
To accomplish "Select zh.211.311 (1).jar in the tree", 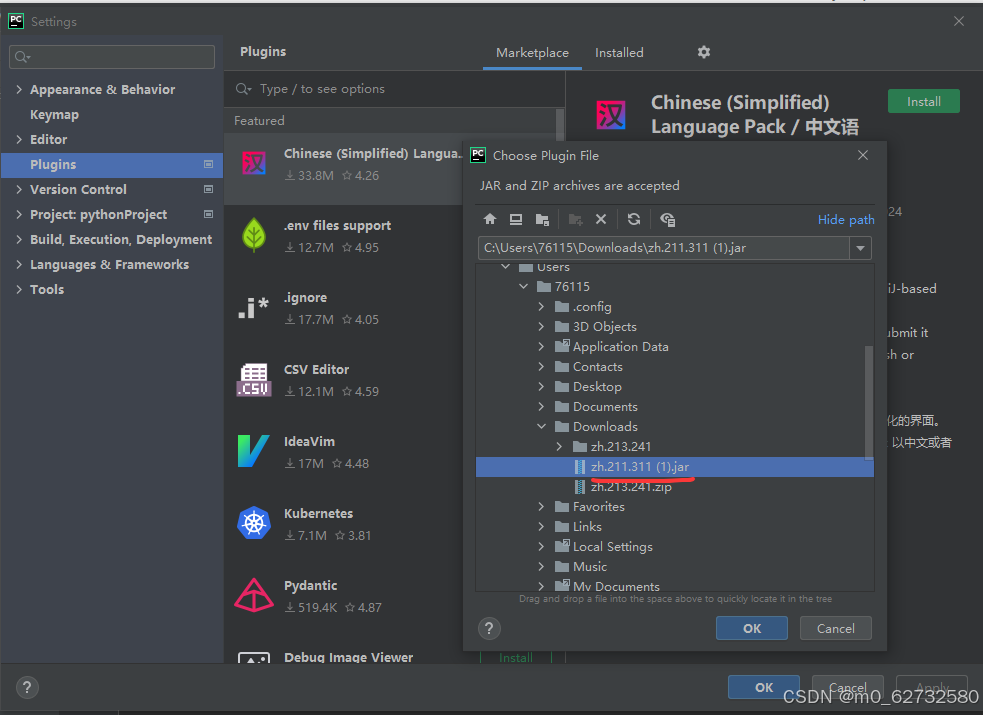I will [675, 467].
